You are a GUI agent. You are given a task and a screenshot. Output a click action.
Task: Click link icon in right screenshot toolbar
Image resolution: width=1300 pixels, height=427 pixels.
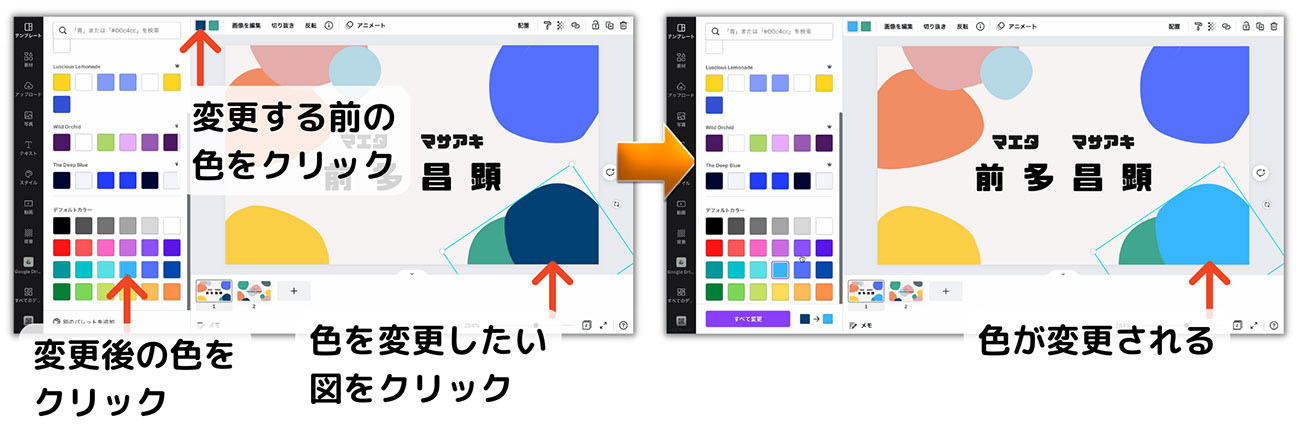tap(1226, 26)
